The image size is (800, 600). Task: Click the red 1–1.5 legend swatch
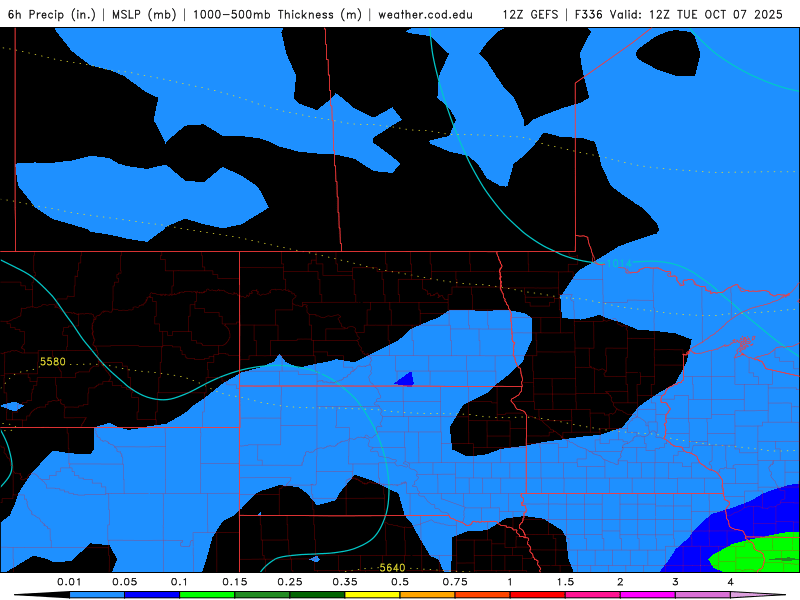pyautogui.click(x=538, y=595)
